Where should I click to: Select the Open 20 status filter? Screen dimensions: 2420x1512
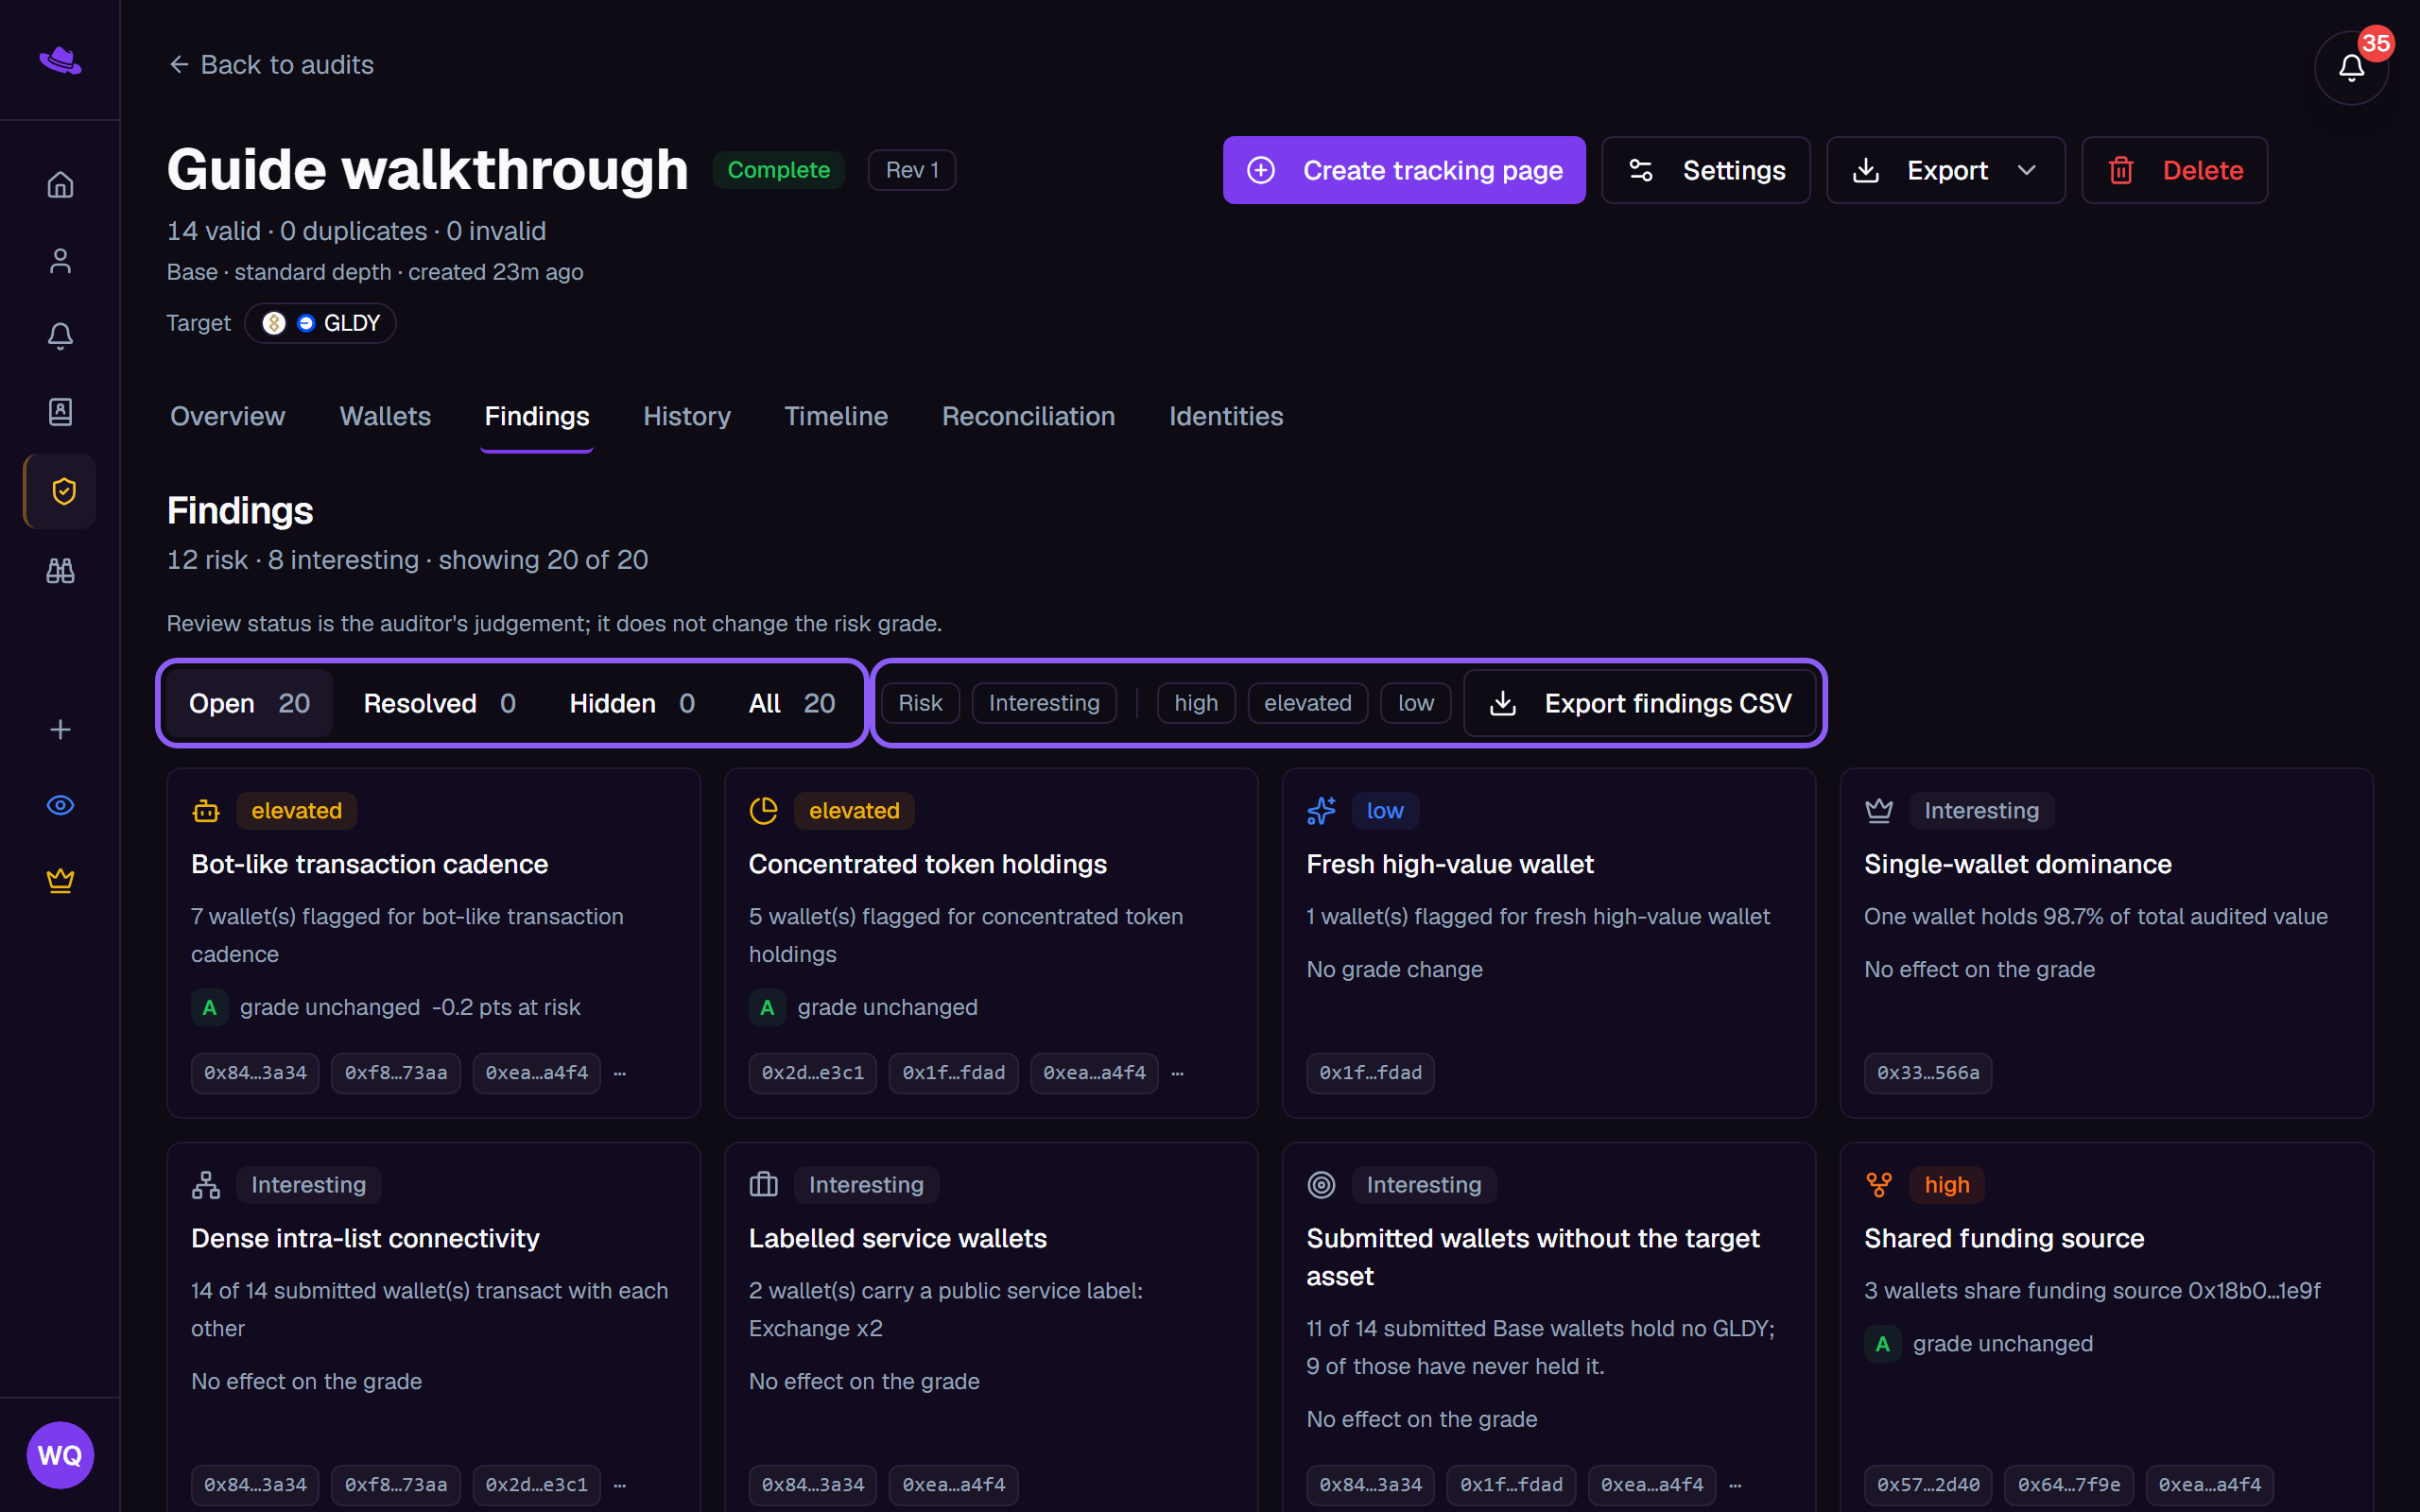[x=249, y=703]
